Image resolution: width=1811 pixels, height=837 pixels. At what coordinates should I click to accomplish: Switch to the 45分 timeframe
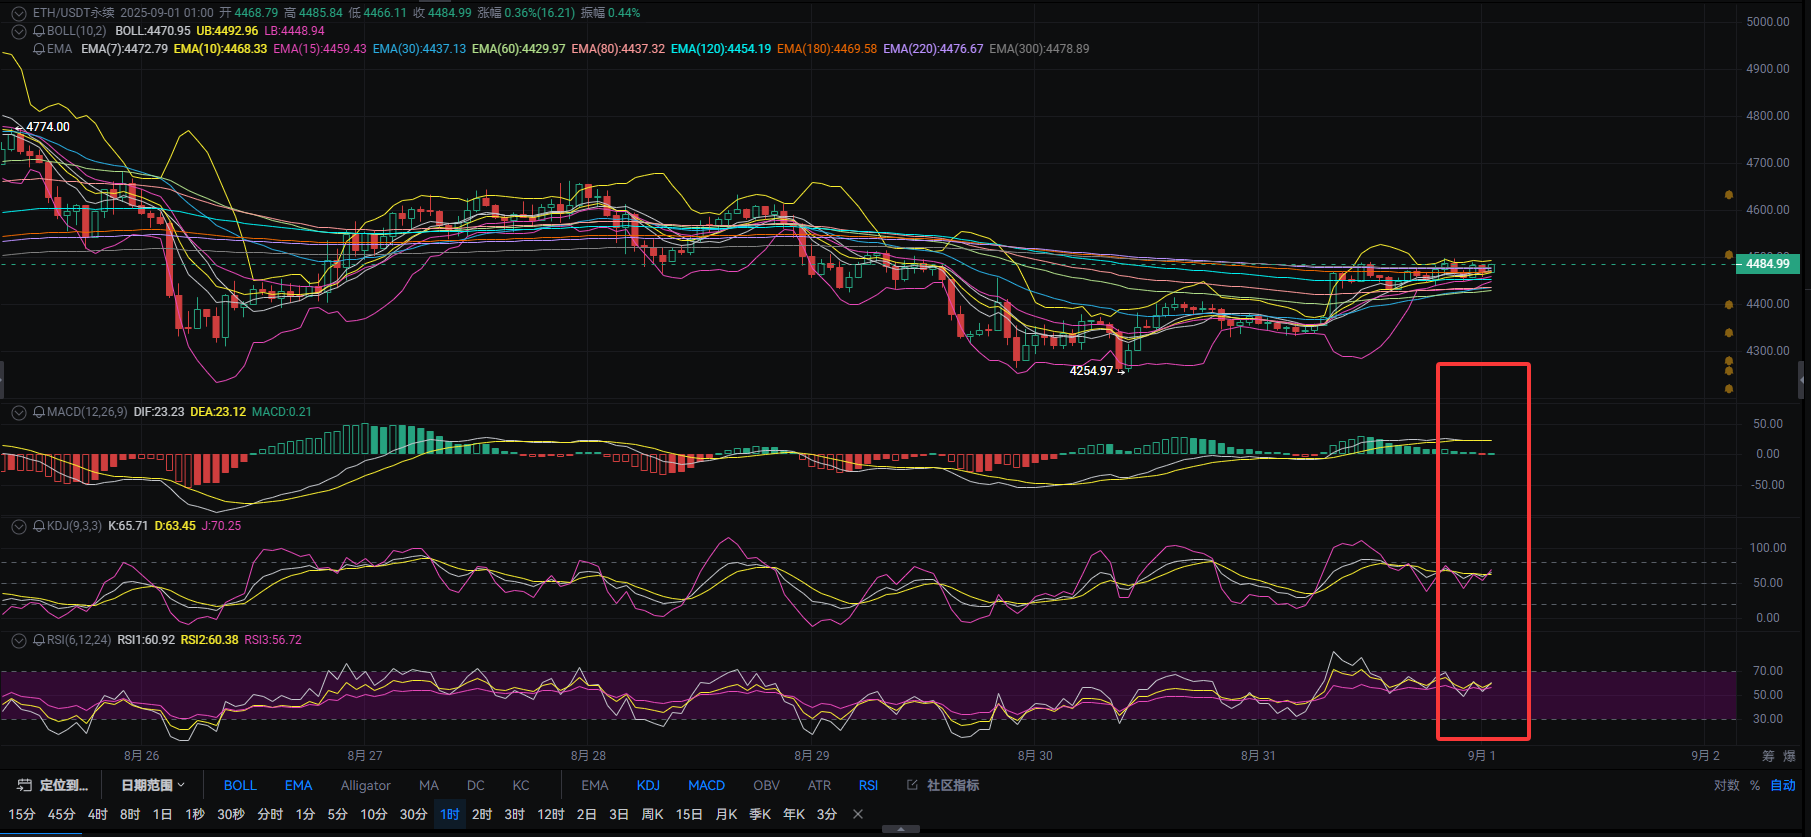[61, 814]
